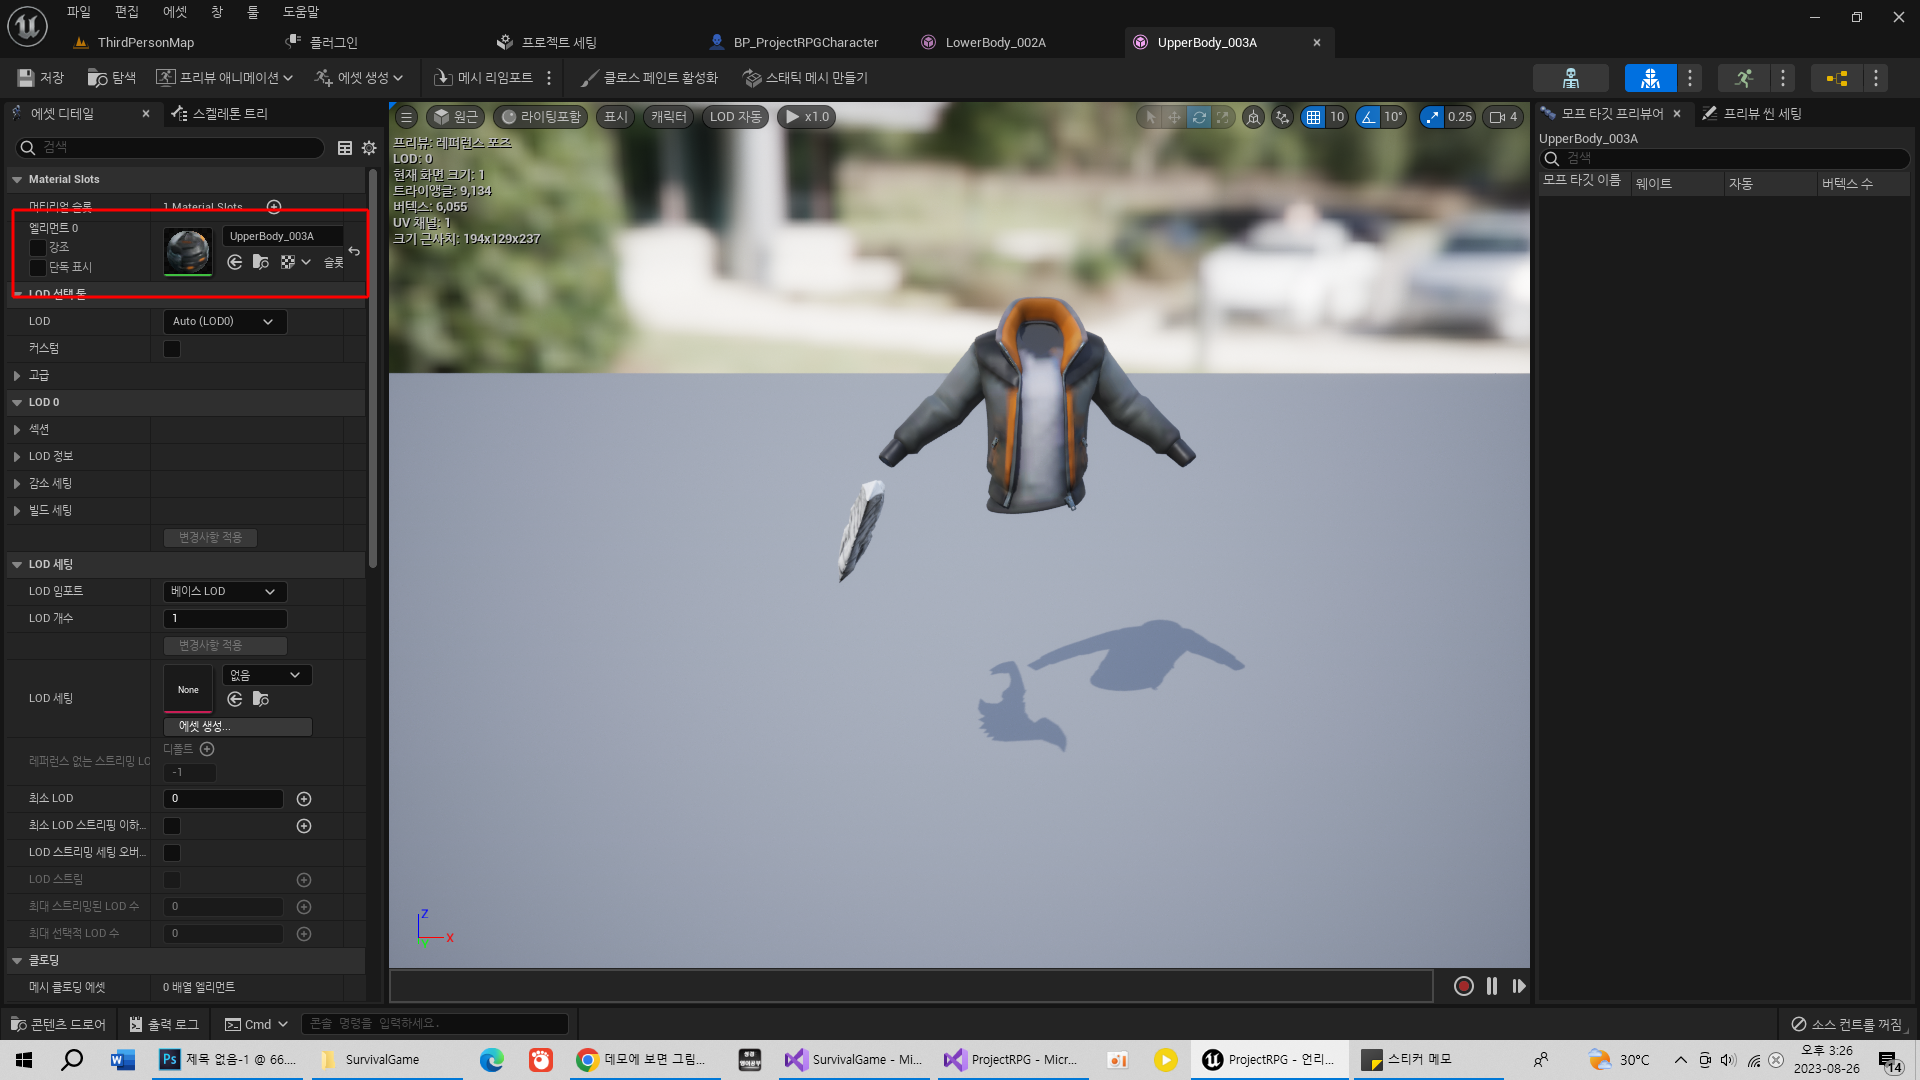The height and width of the screenshot is (1080, 1920).
Task: Click the 메시 리임포트 button
Action: coord(483,78)
